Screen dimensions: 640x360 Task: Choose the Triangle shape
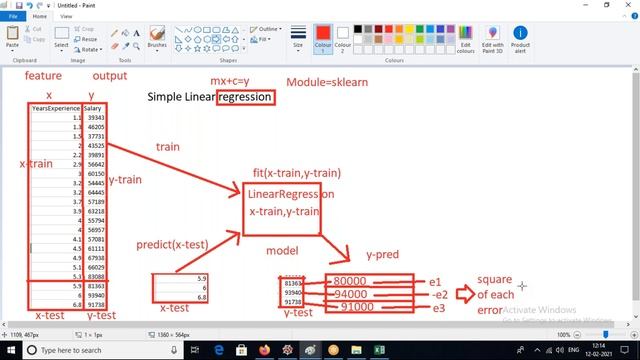[x=235, y=30]
